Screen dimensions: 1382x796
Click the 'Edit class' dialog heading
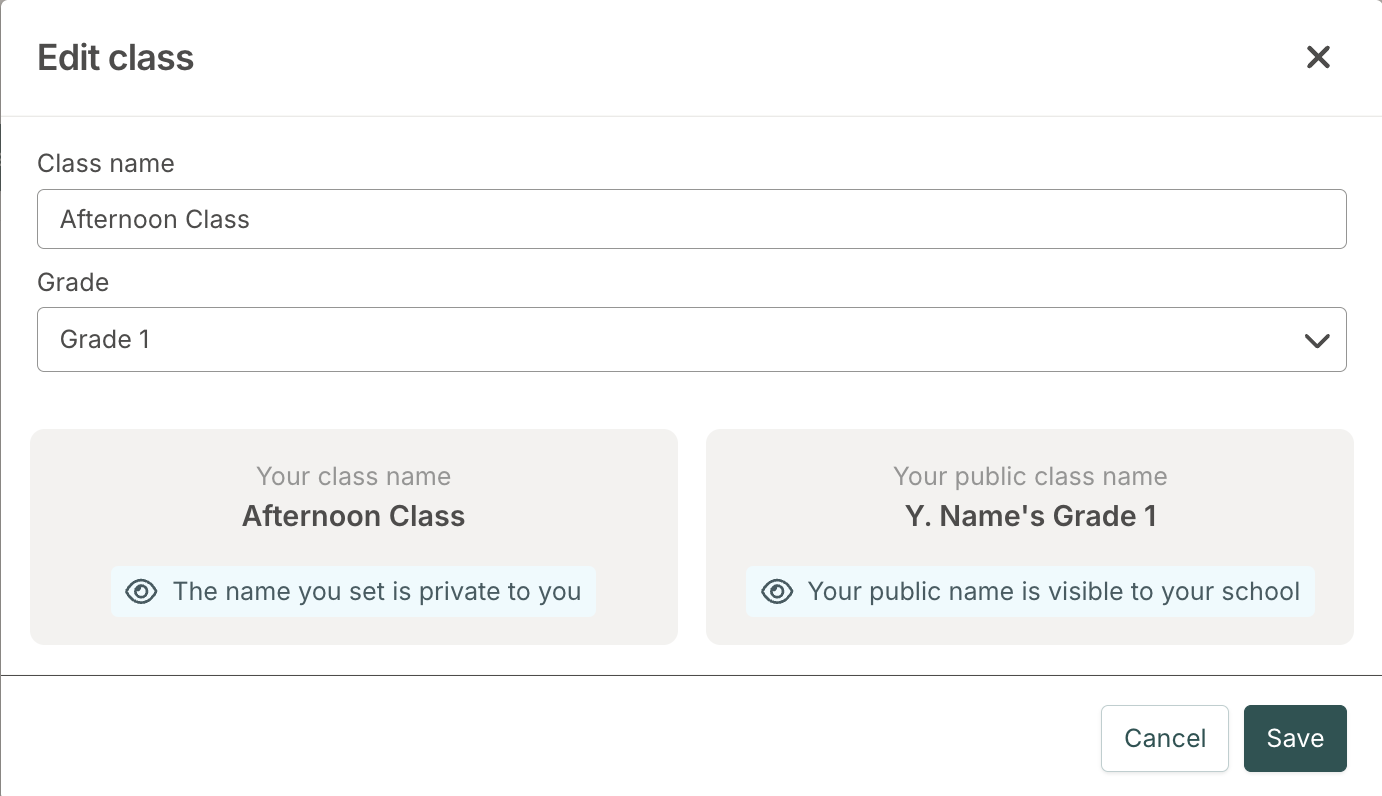point(116,58)
